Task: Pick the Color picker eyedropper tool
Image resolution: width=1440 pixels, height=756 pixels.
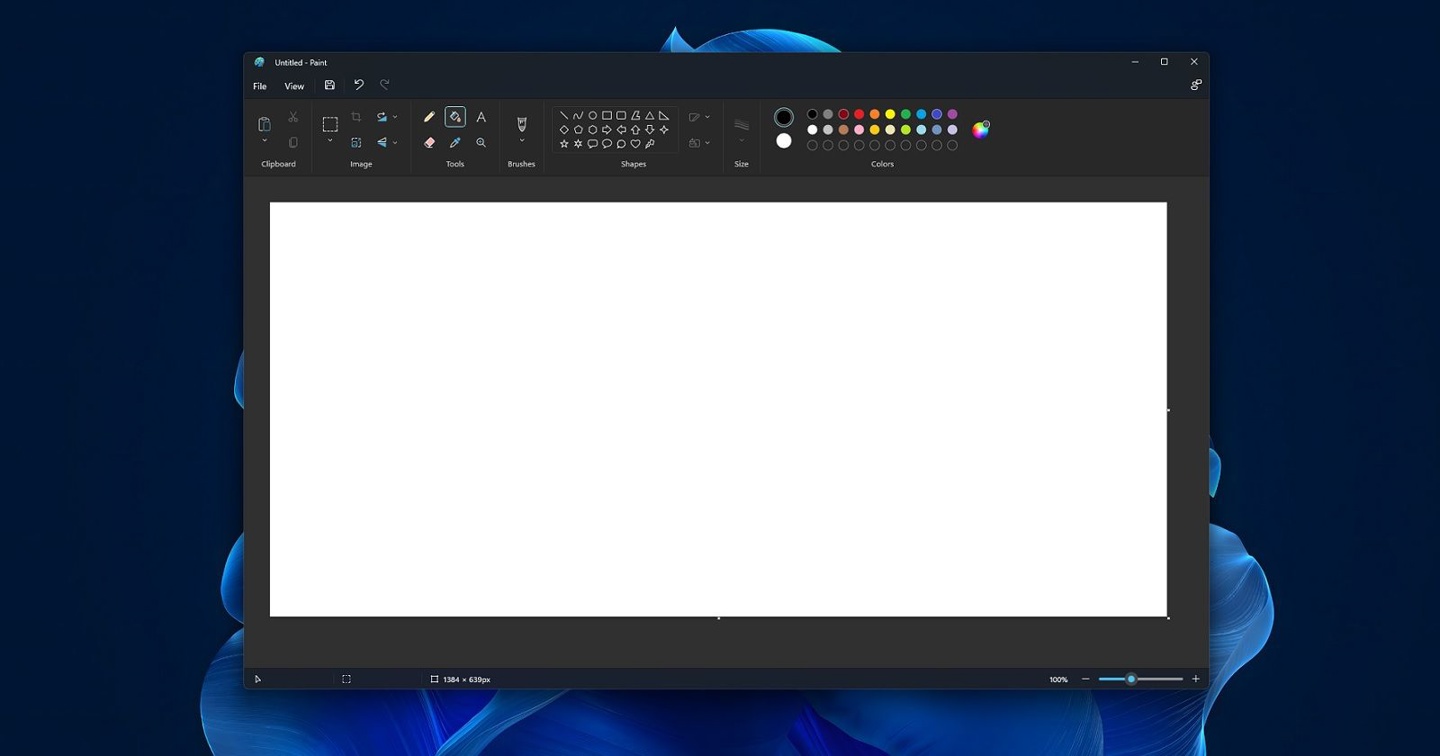Action: (x=455, y=142)
